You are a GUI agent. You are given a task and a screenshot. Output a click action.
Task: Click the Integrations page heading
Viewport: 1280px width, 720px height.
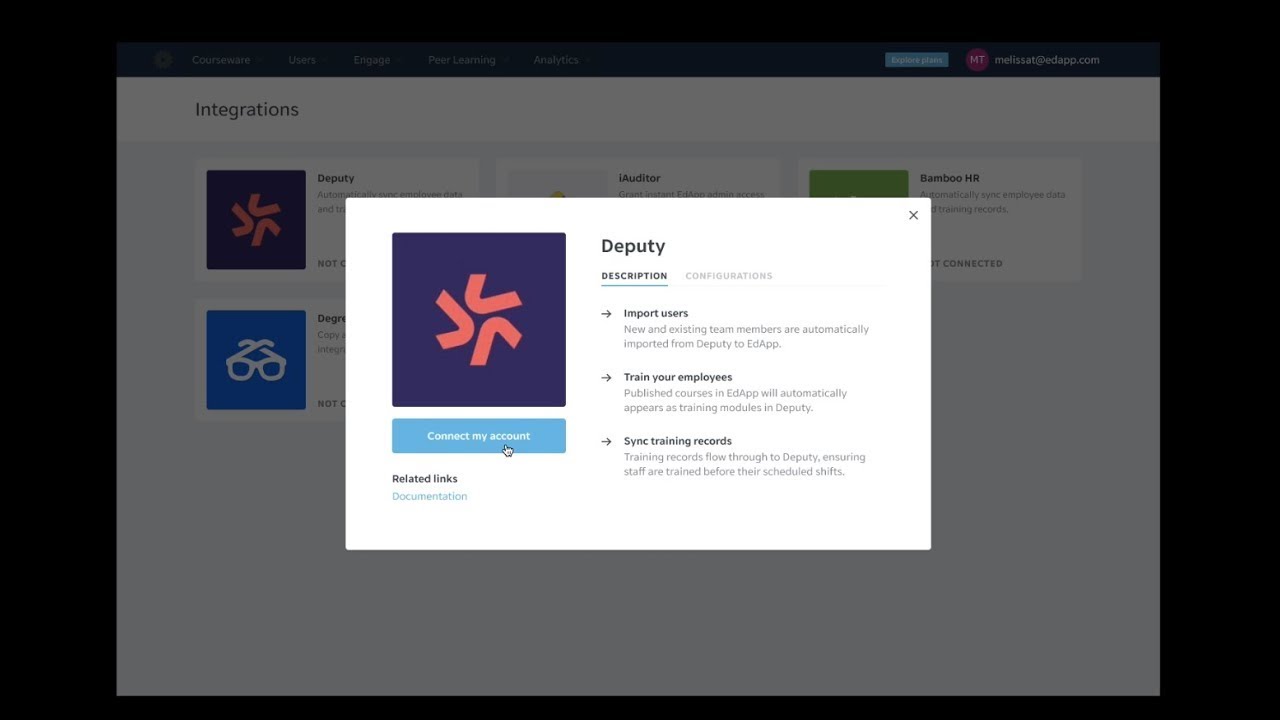click(x=247, y=110)
